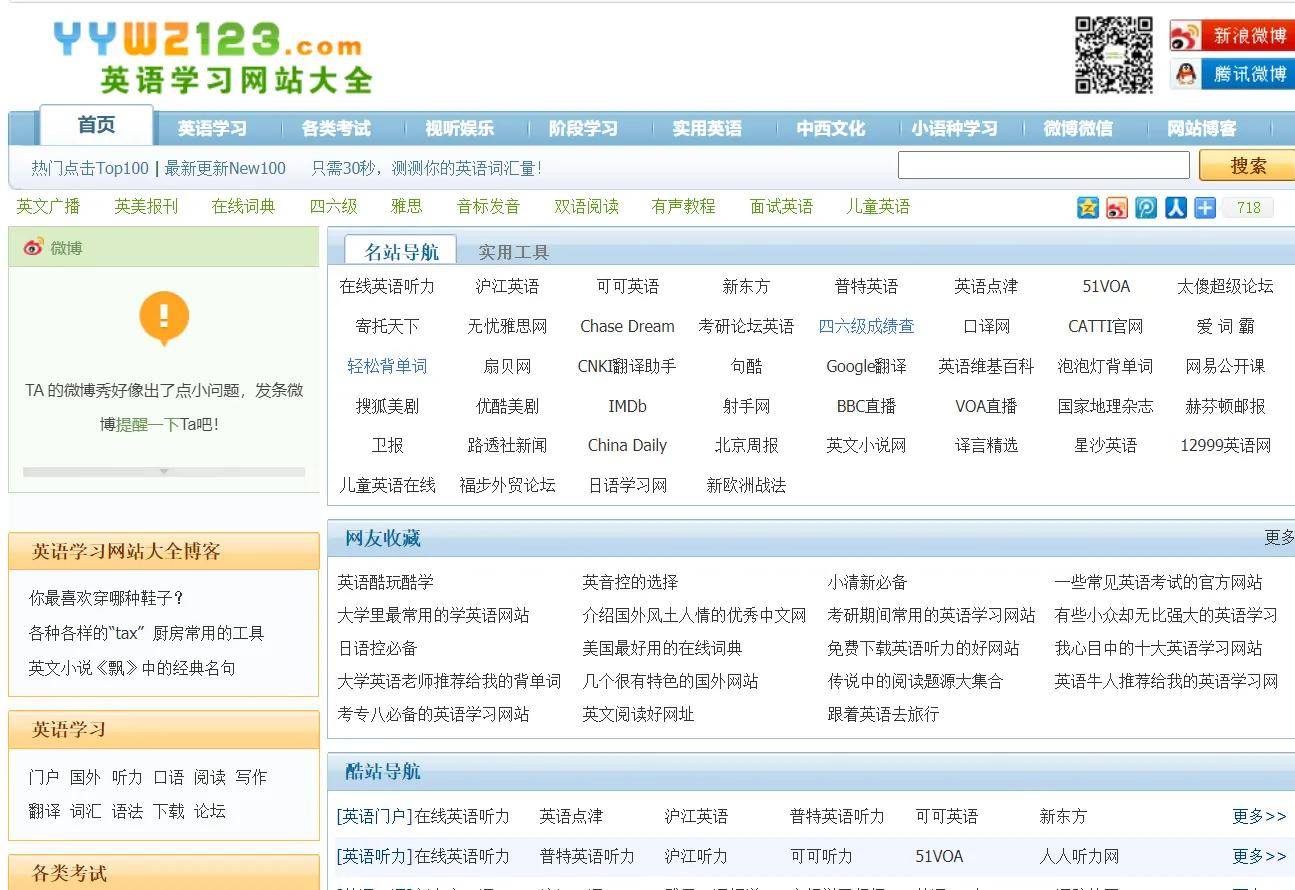Open the 英语酷玩酷学 collection link

click(x=385, y=582)
